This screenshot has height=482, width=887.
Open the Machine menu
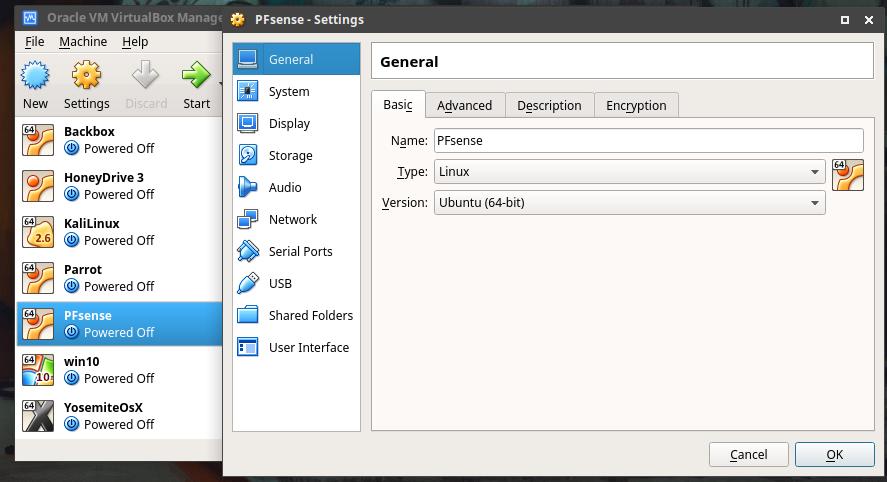pyautogui.click(x=83, y=42)
